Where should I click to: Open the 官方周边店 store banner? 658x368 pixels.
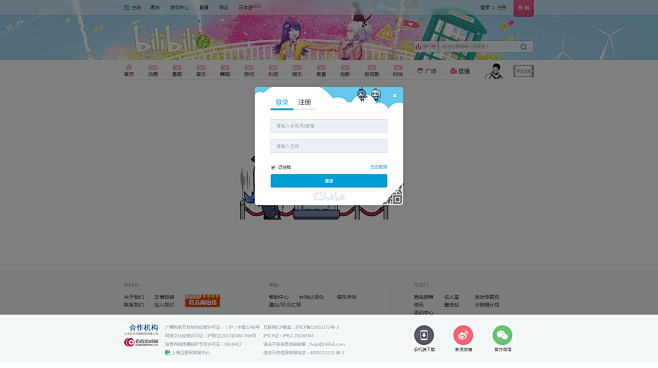202,300
